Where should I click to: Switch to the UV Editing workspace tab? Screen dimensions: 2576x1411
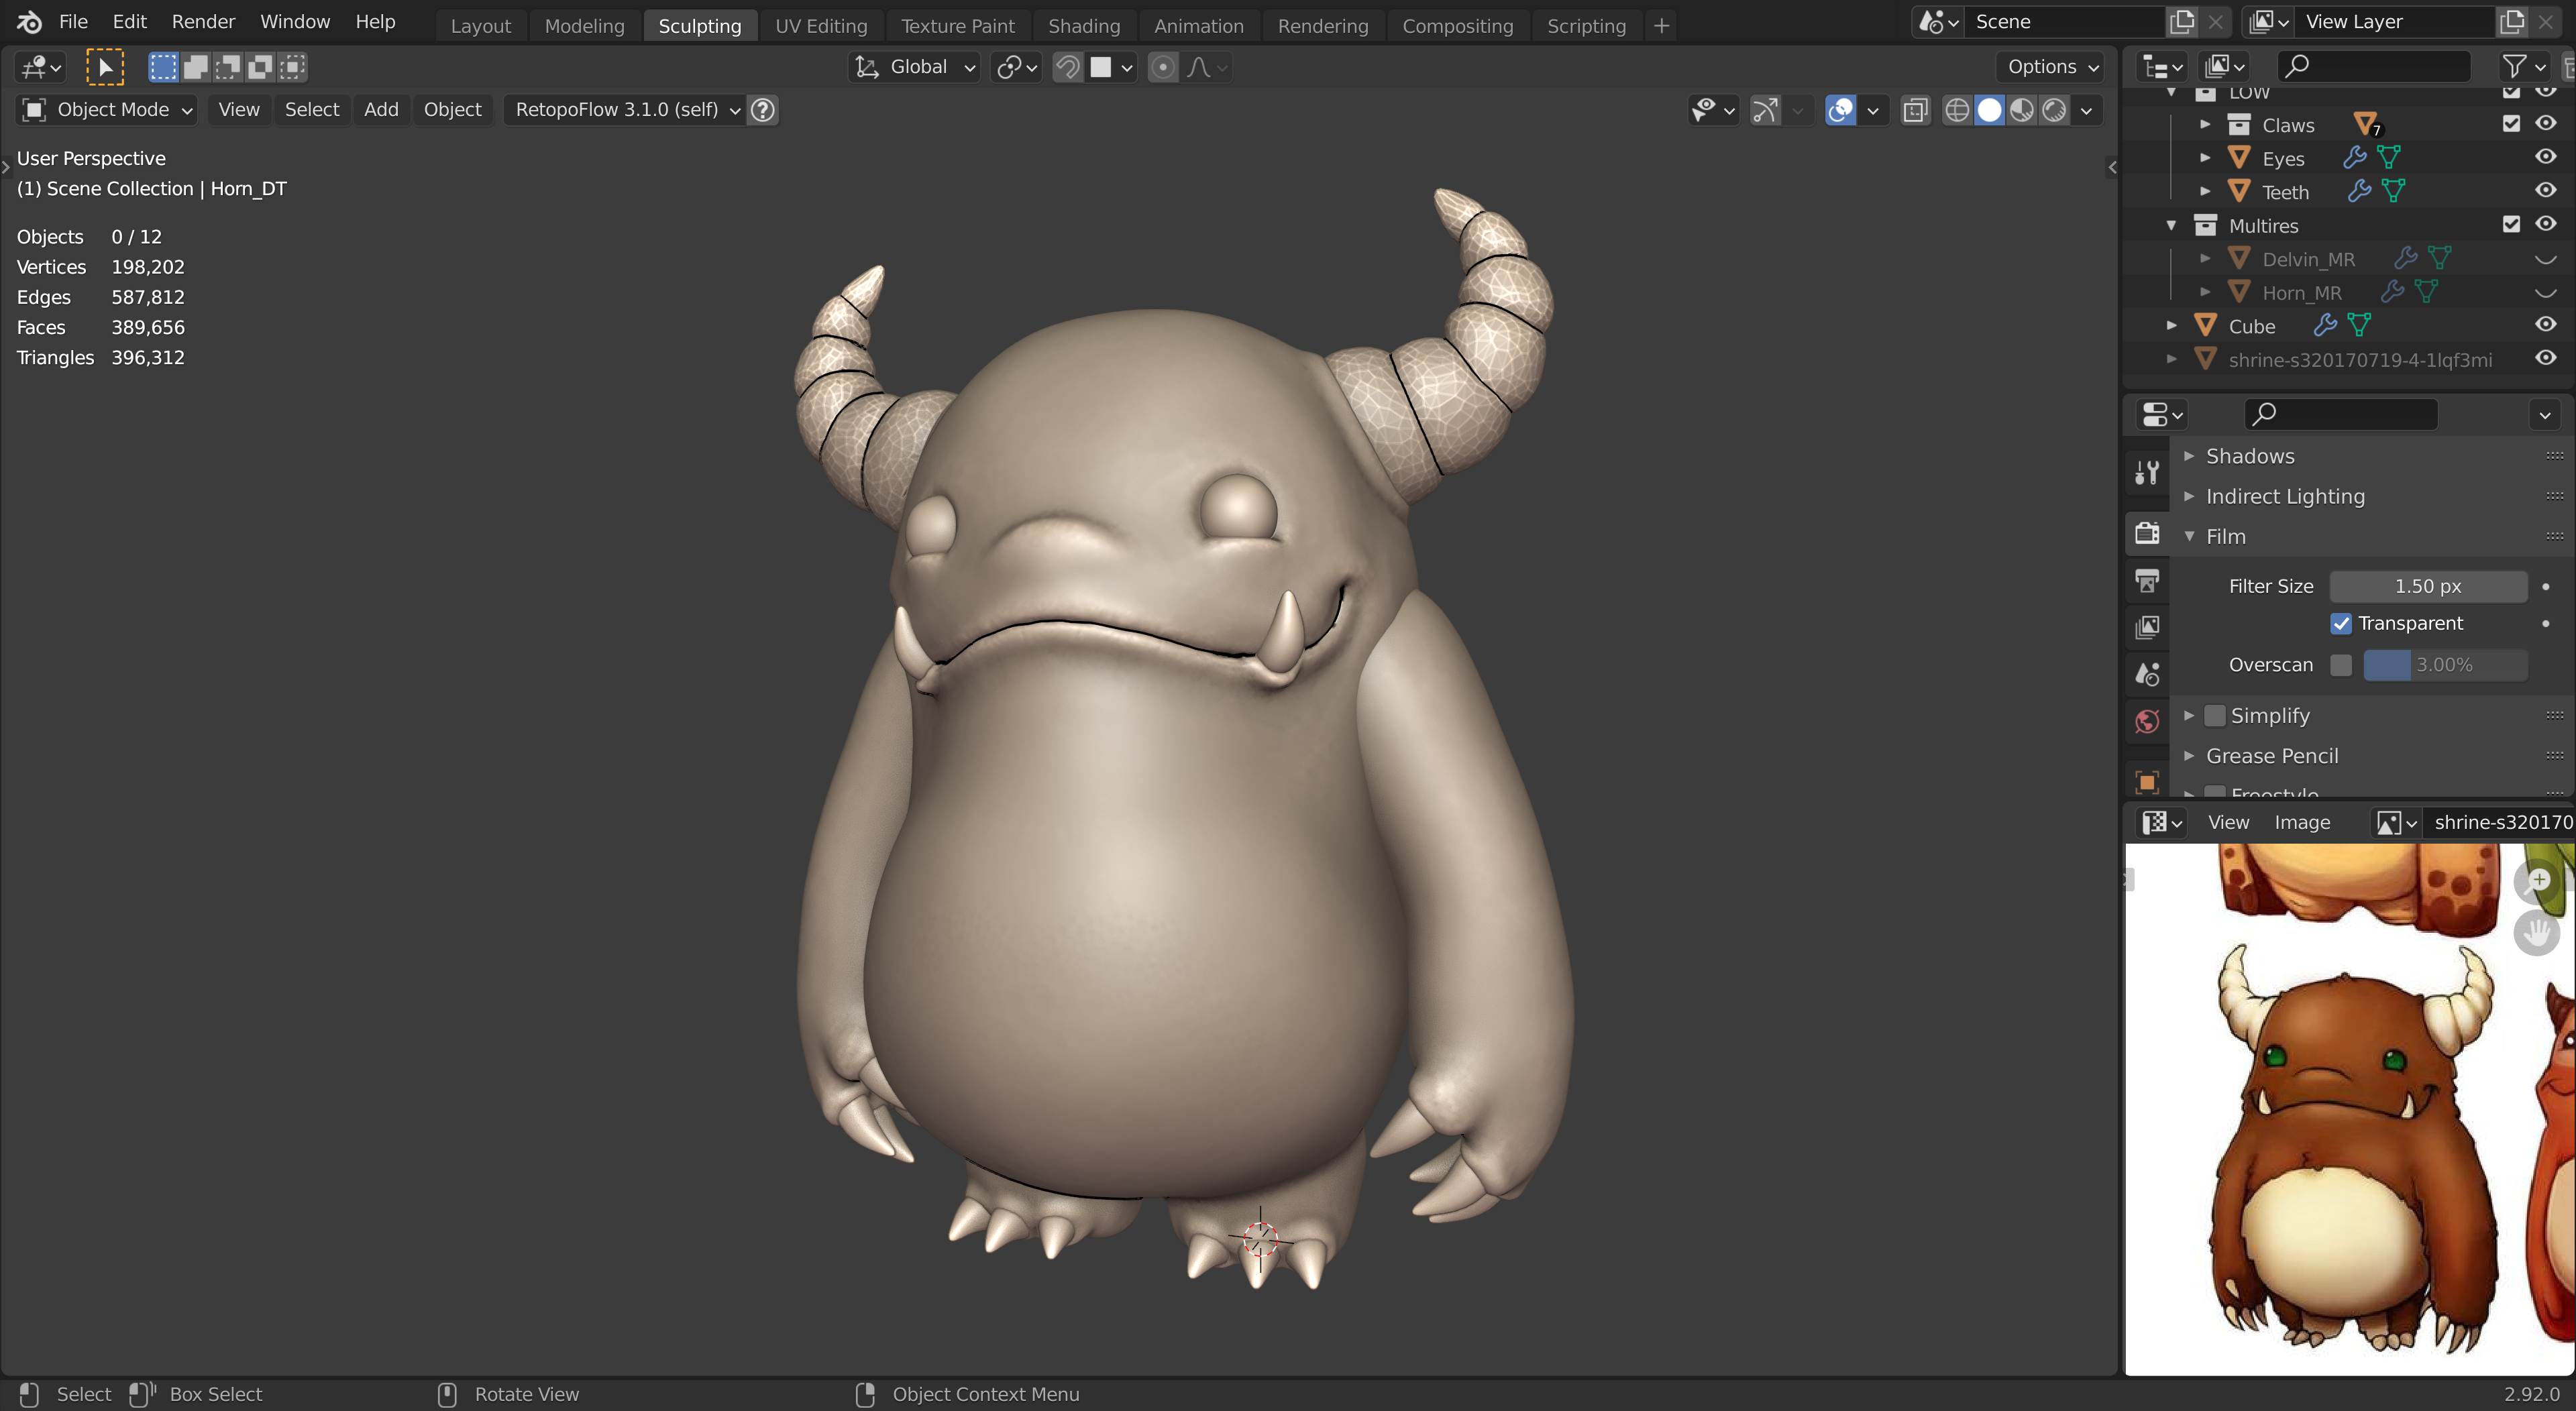(x=820, y=26)
